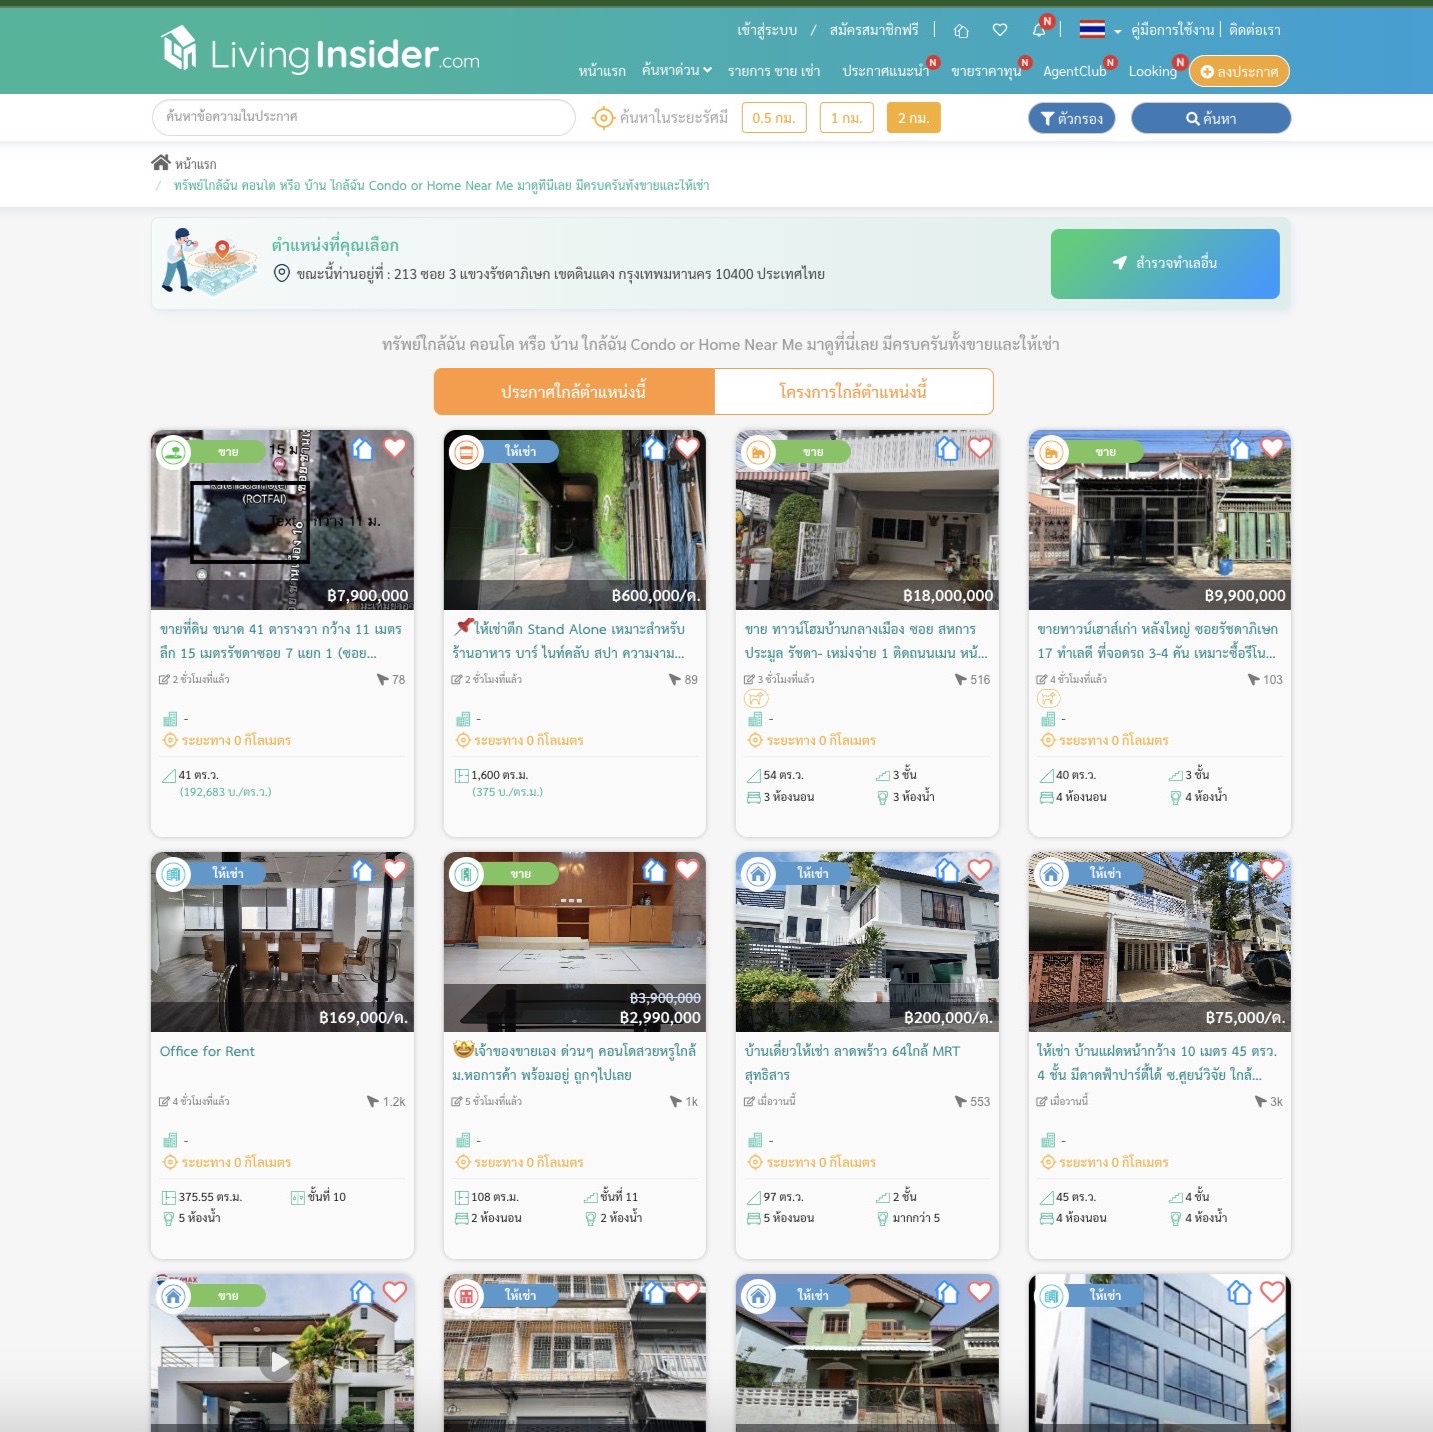Switch to โครงการใกล้ตำแหน่งนี้ tab
Screen dimensions: 1433x1432
pos(853,391)
